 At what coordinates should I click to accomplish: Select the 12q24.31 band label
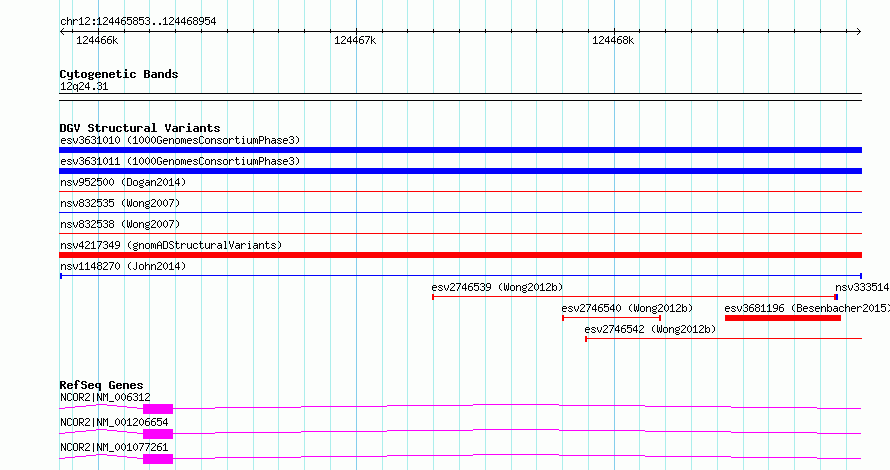tap(84, 87)
